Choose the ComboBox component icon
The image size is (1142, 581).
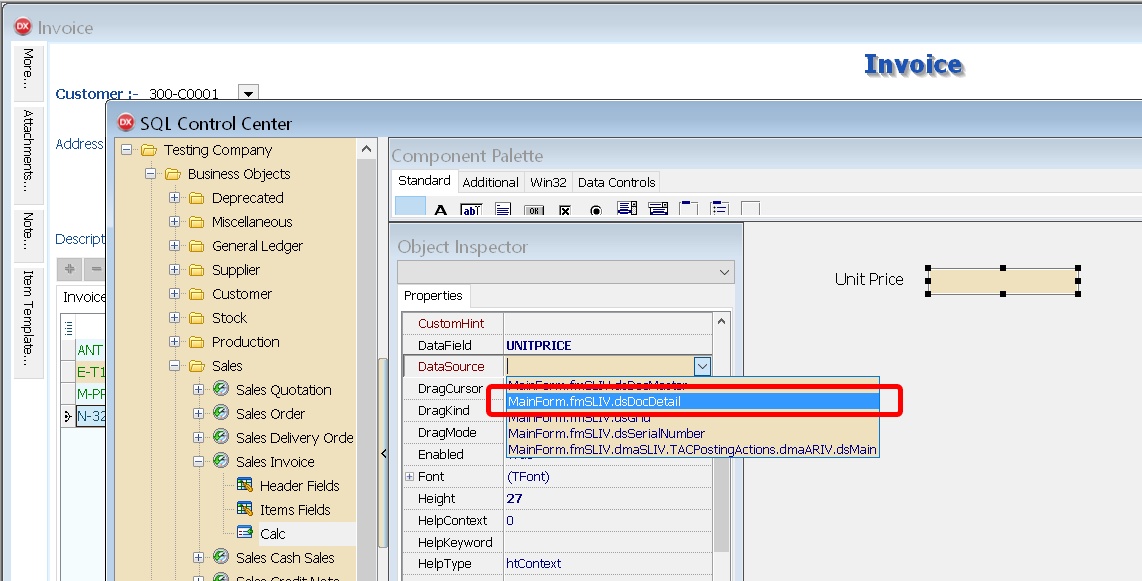(658, 209)
